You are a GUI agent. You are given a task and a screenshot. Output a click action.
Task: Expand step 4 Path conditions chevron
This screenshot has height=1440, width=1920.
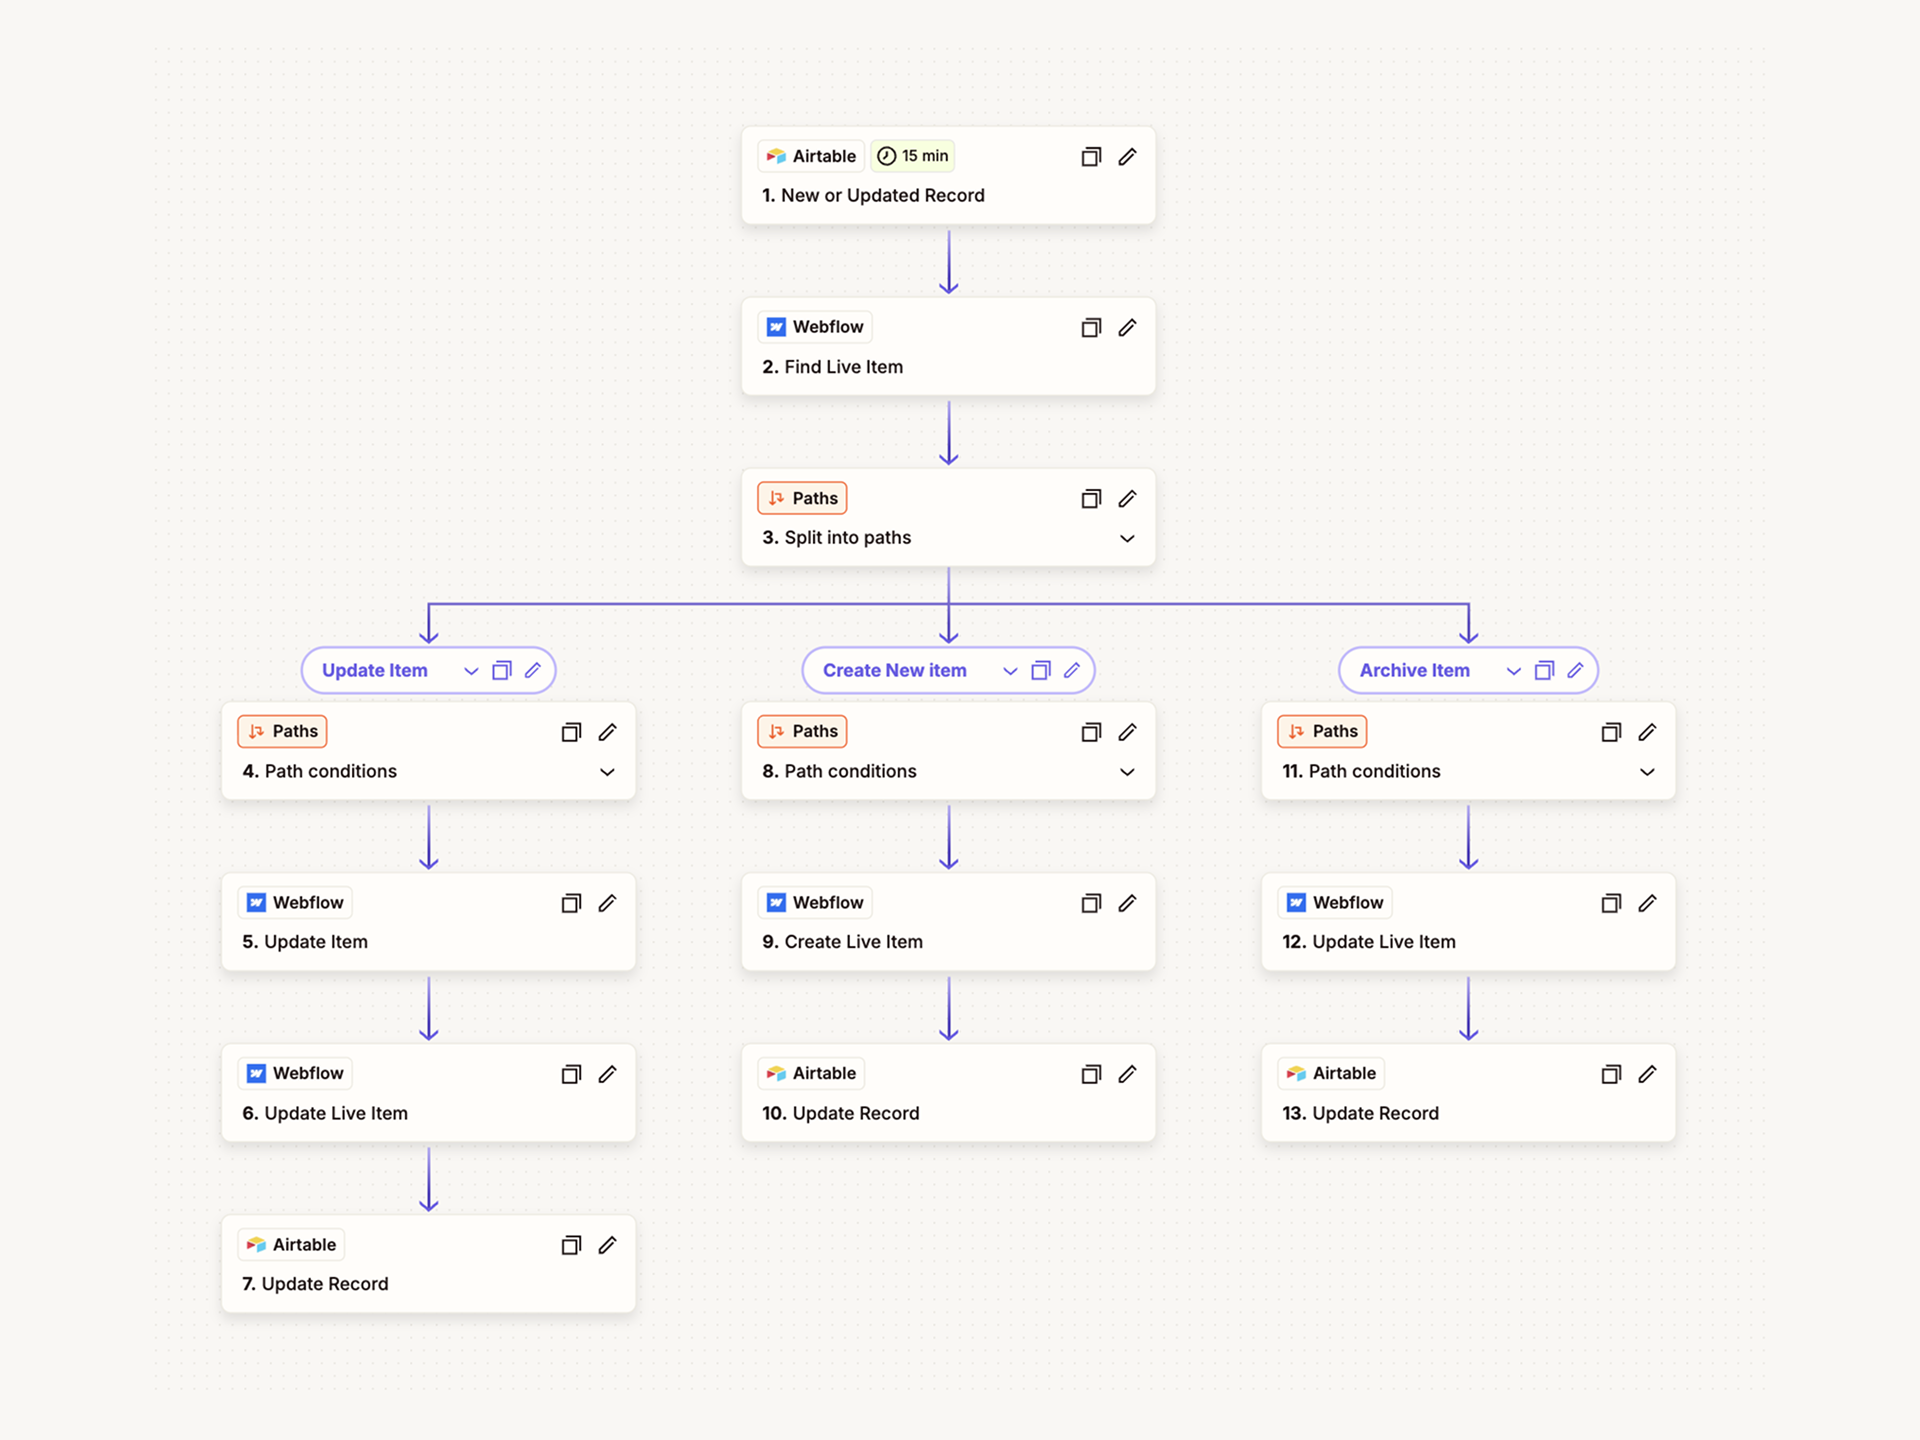607,772
